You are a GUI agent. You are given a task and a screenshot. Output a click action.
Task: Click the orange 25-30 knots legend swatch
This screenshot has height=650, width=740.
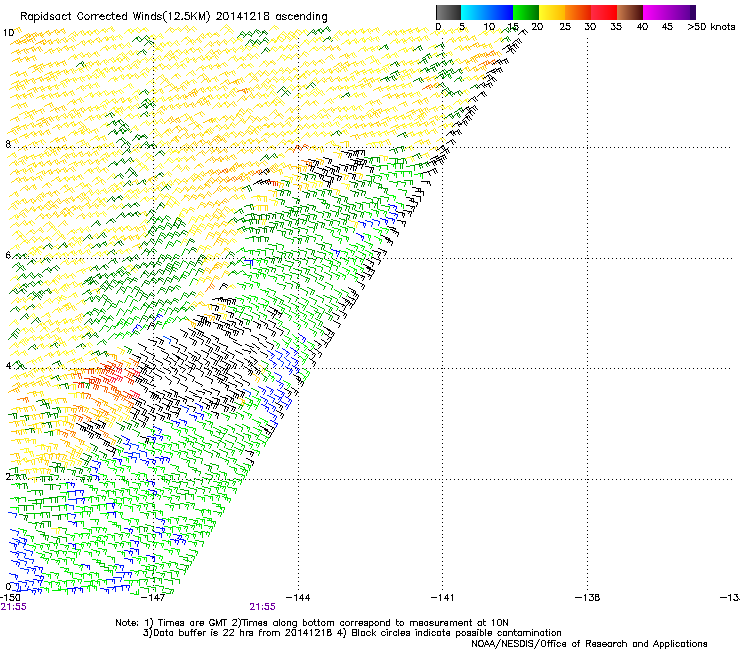tap(578, 12)
